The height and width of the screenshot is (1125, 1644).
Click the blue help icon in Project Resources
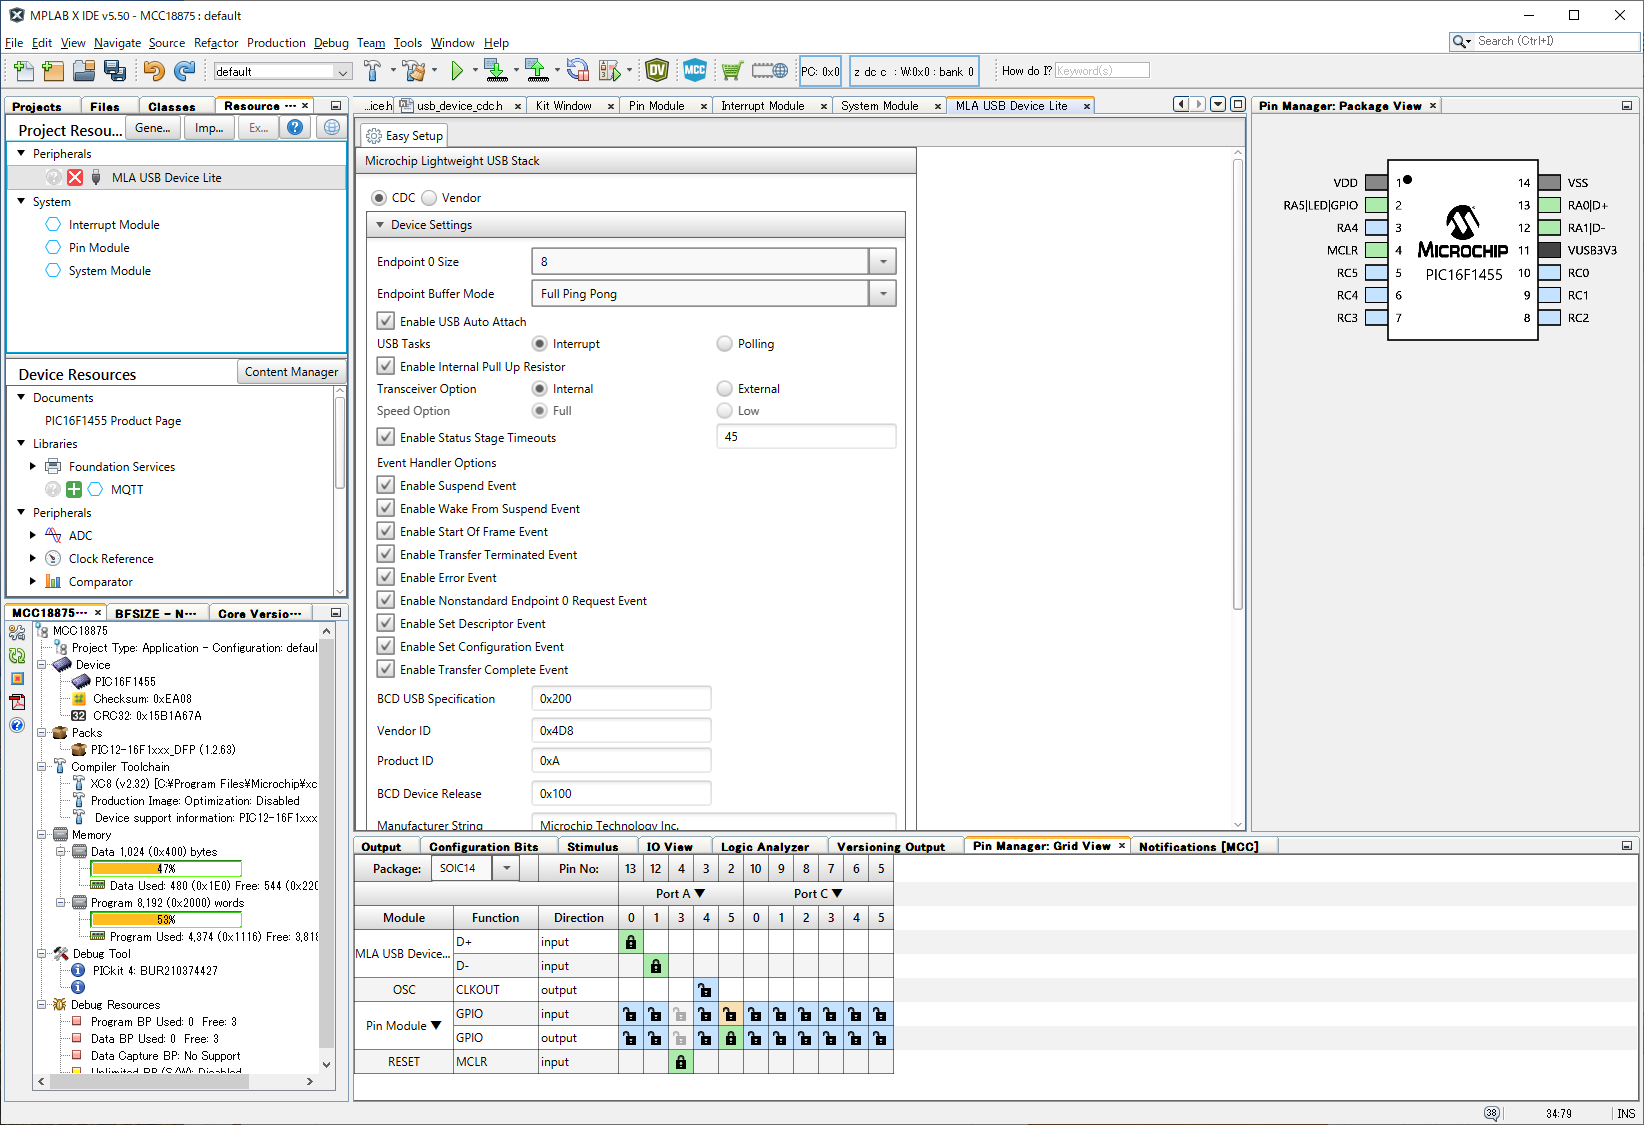coord(295,127)
